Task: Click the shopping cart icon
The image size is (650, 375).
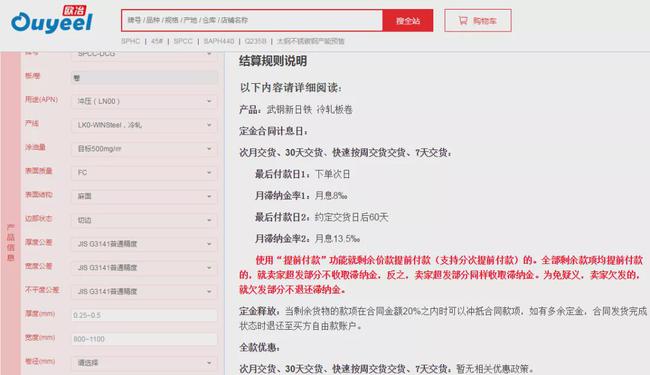Action: (x=463, y=20)
